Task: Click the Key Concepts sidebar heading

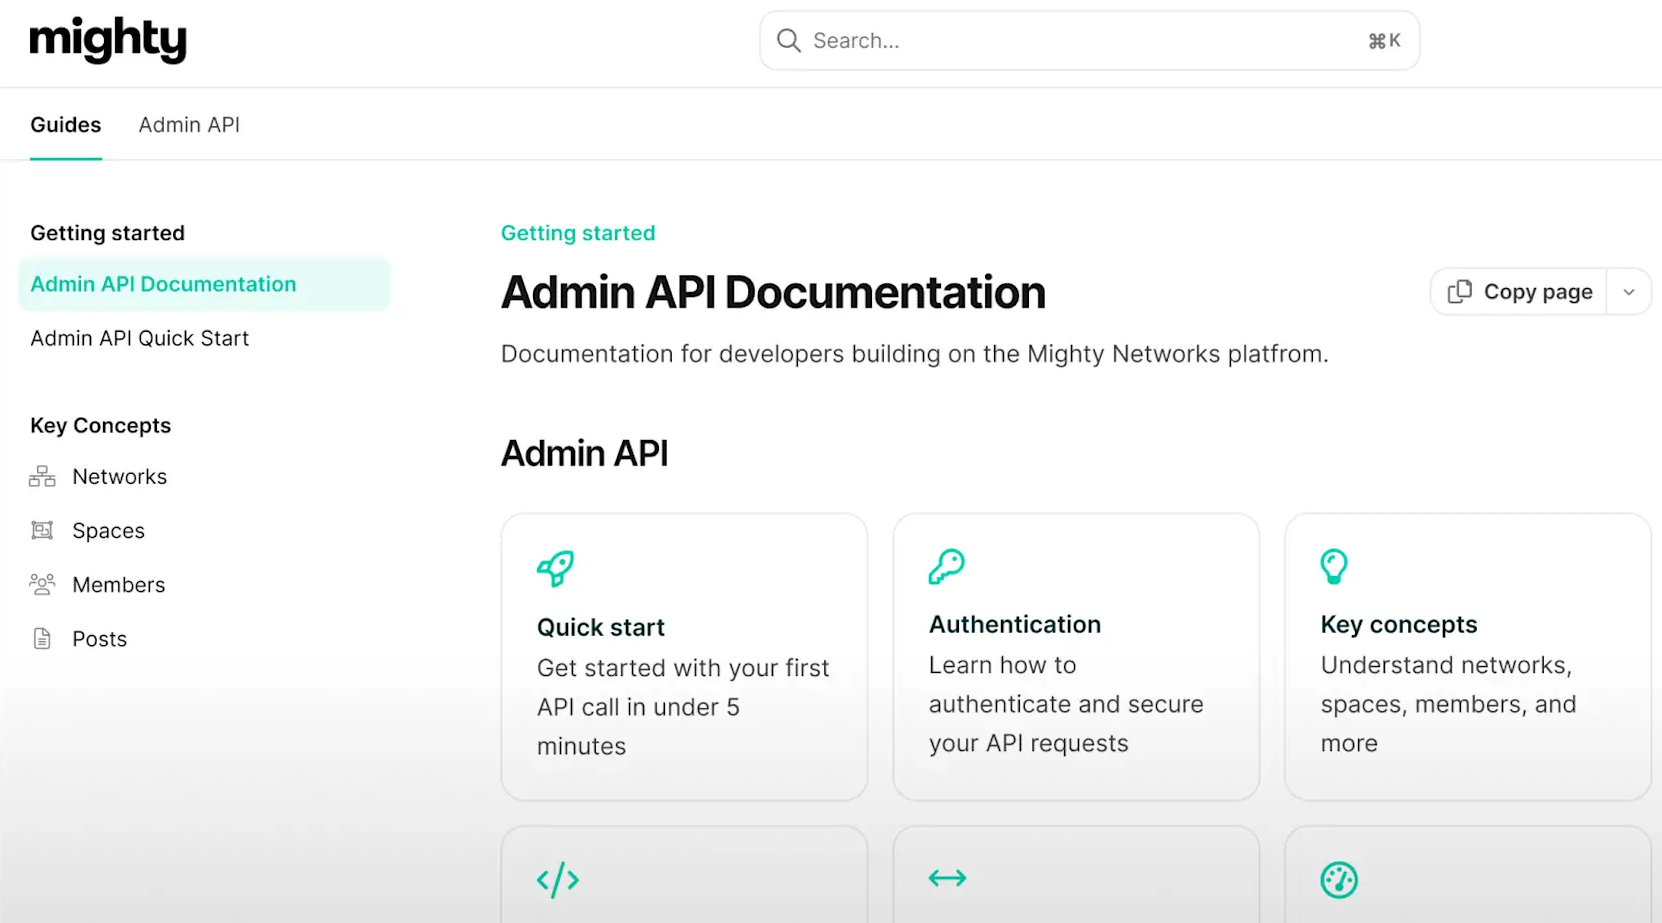Action: [100, 425]
